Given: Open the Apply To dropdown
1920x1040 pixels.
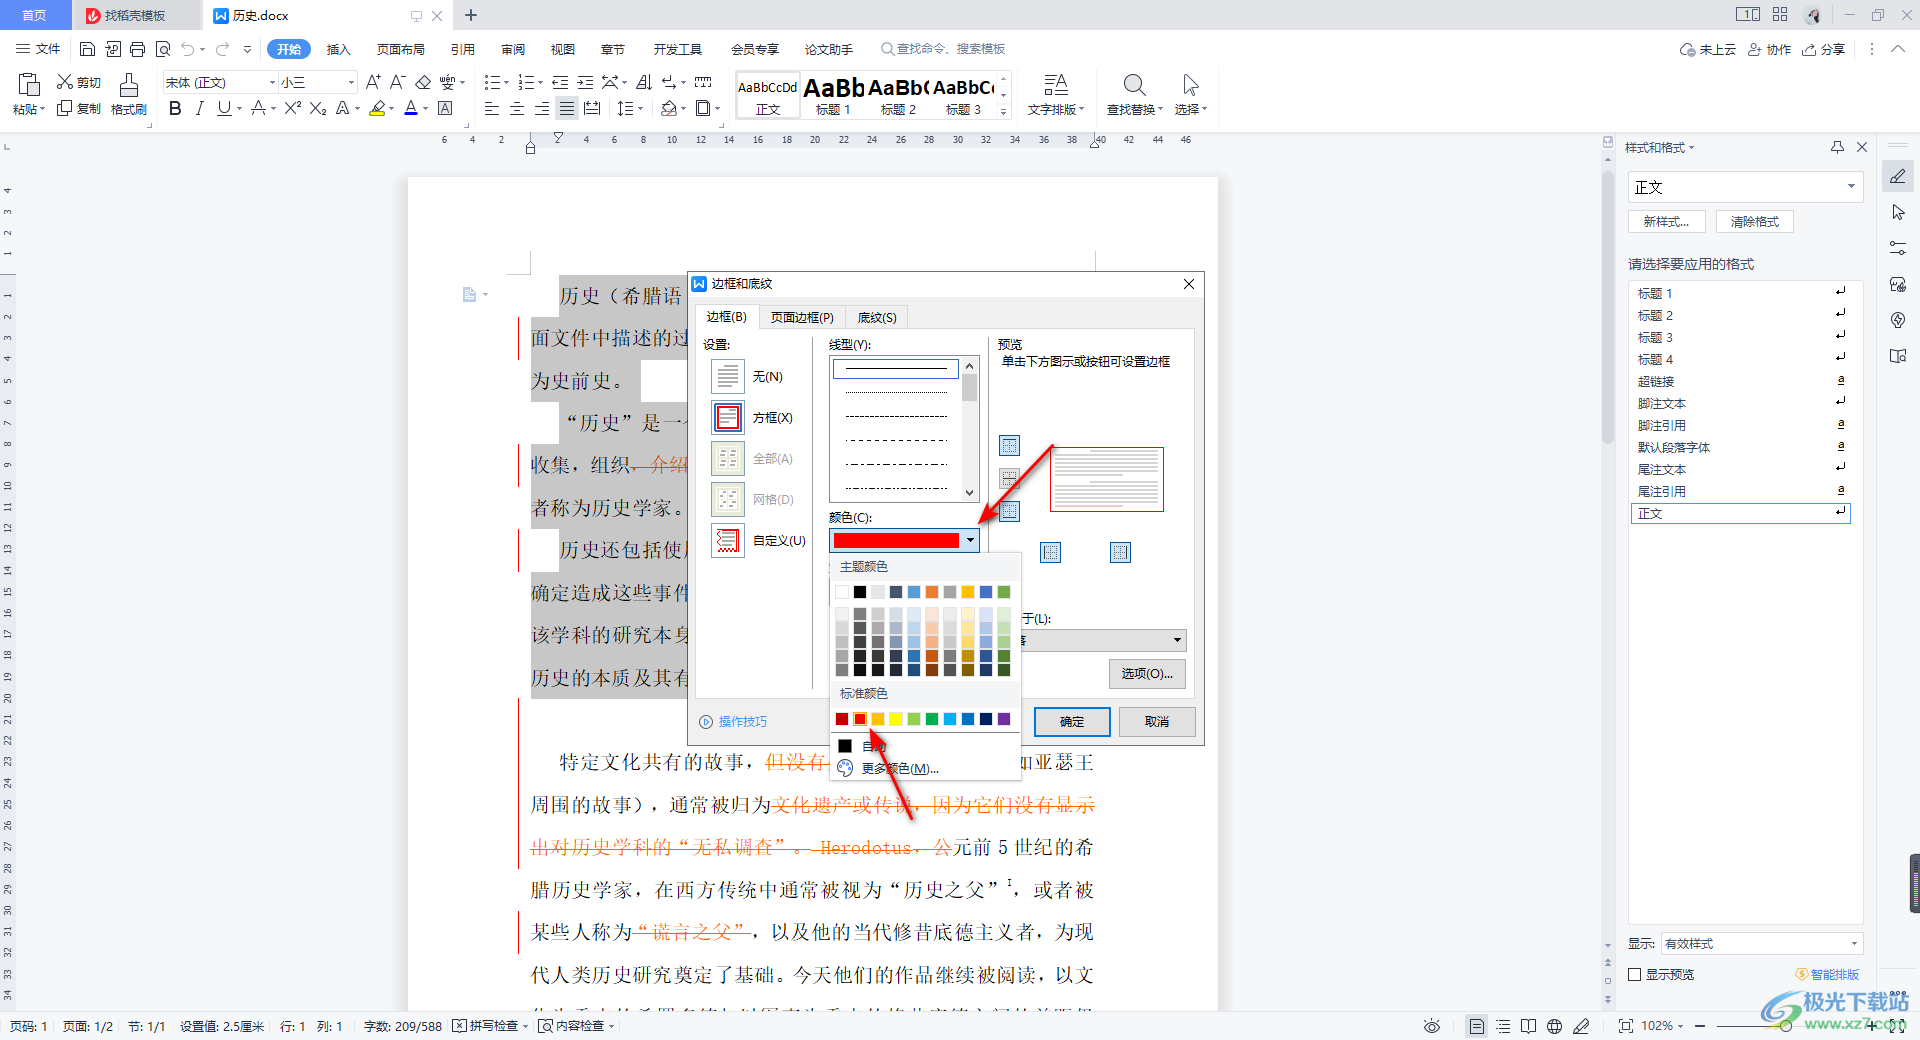Looking at the screenshot, I should [1177, 640].
